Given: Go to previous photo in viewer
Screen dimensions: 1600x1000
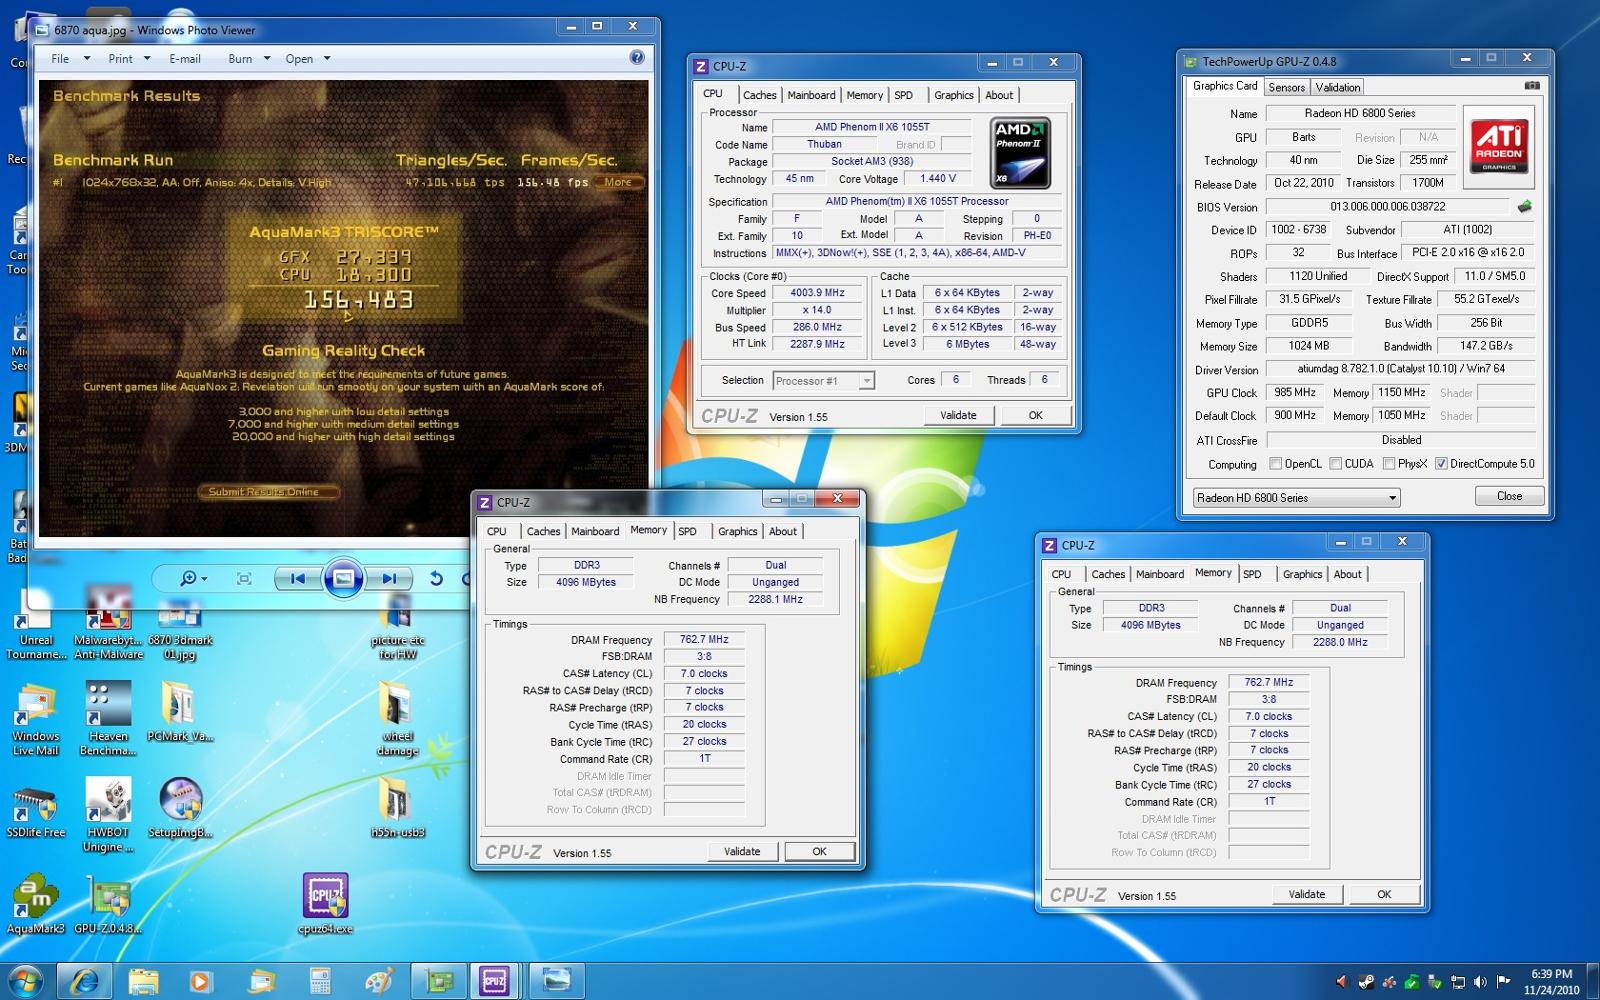Looking at the screenshot, I should click(297, 578).
